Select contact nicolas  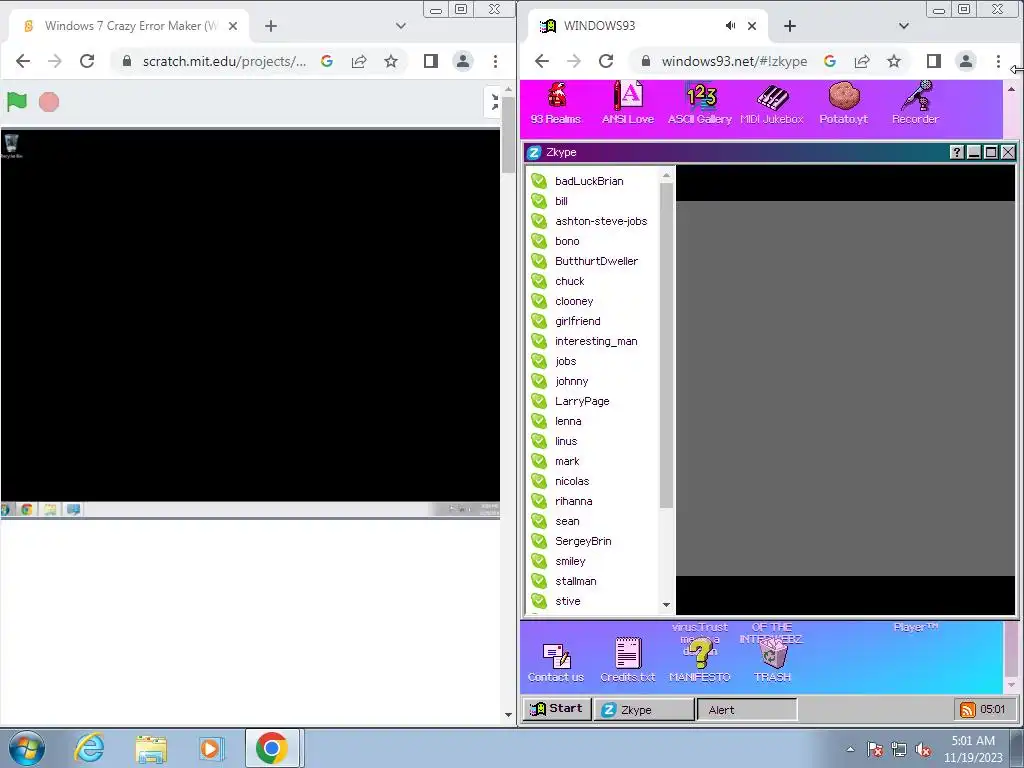tap(572, 481)
